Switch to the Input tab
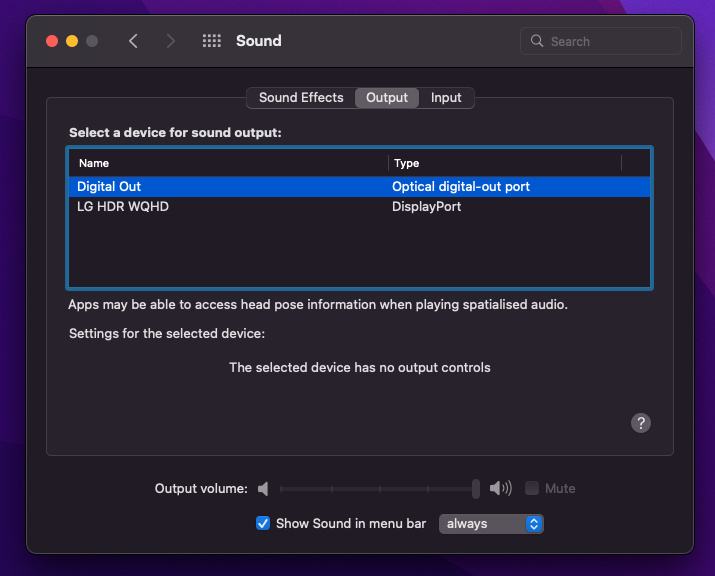 point(446,98)
